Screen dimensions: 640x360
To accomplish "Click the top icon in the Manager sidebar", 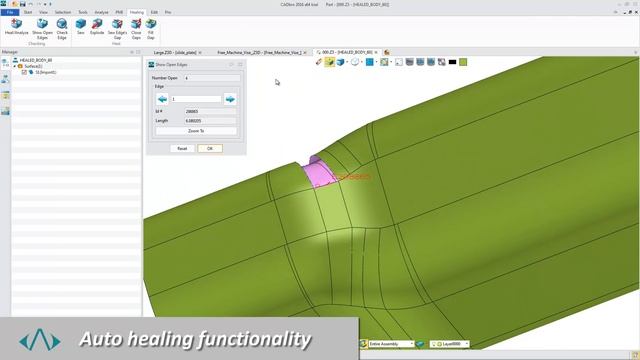I will 5,63.
